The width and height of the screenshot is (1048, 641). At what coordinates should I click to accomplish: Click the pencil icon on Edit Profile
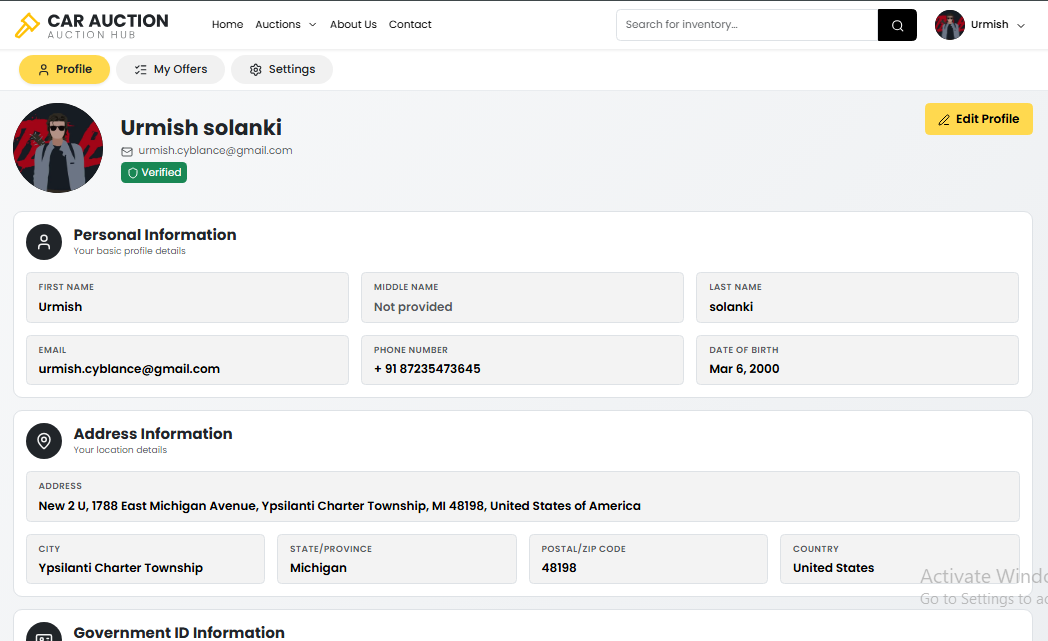(x=944, y=120)
